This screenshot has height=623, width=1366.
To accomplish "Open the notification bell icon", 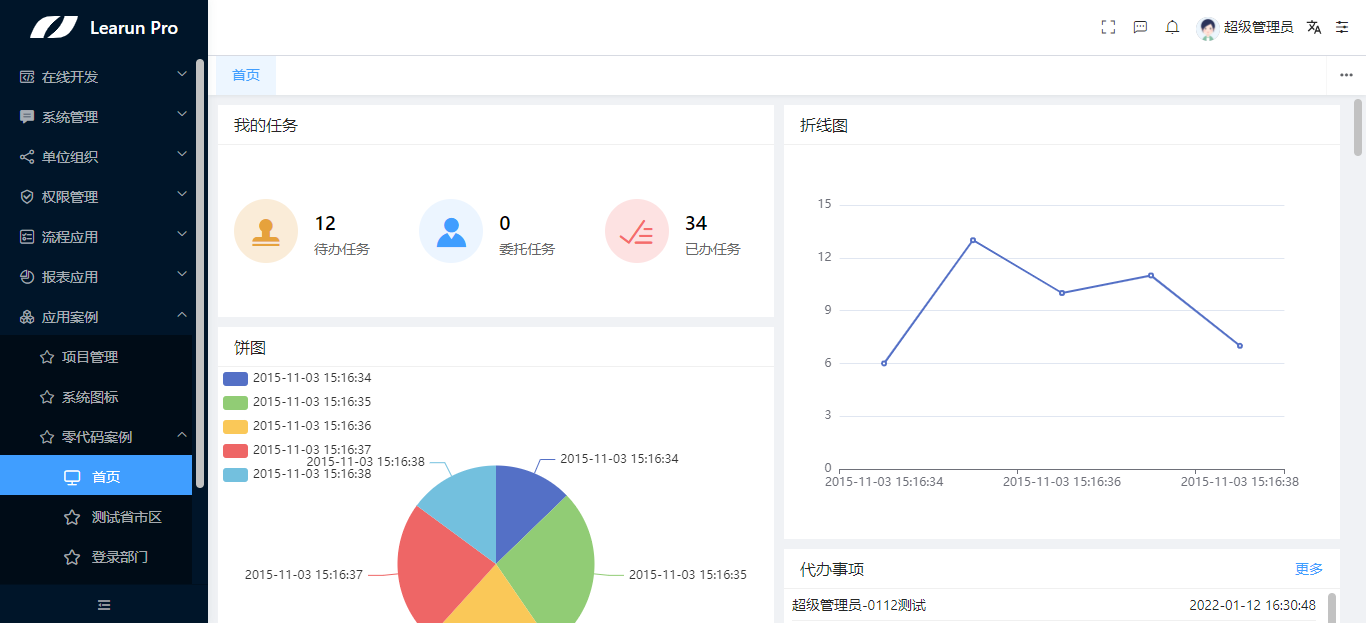I will (1171, 27).
